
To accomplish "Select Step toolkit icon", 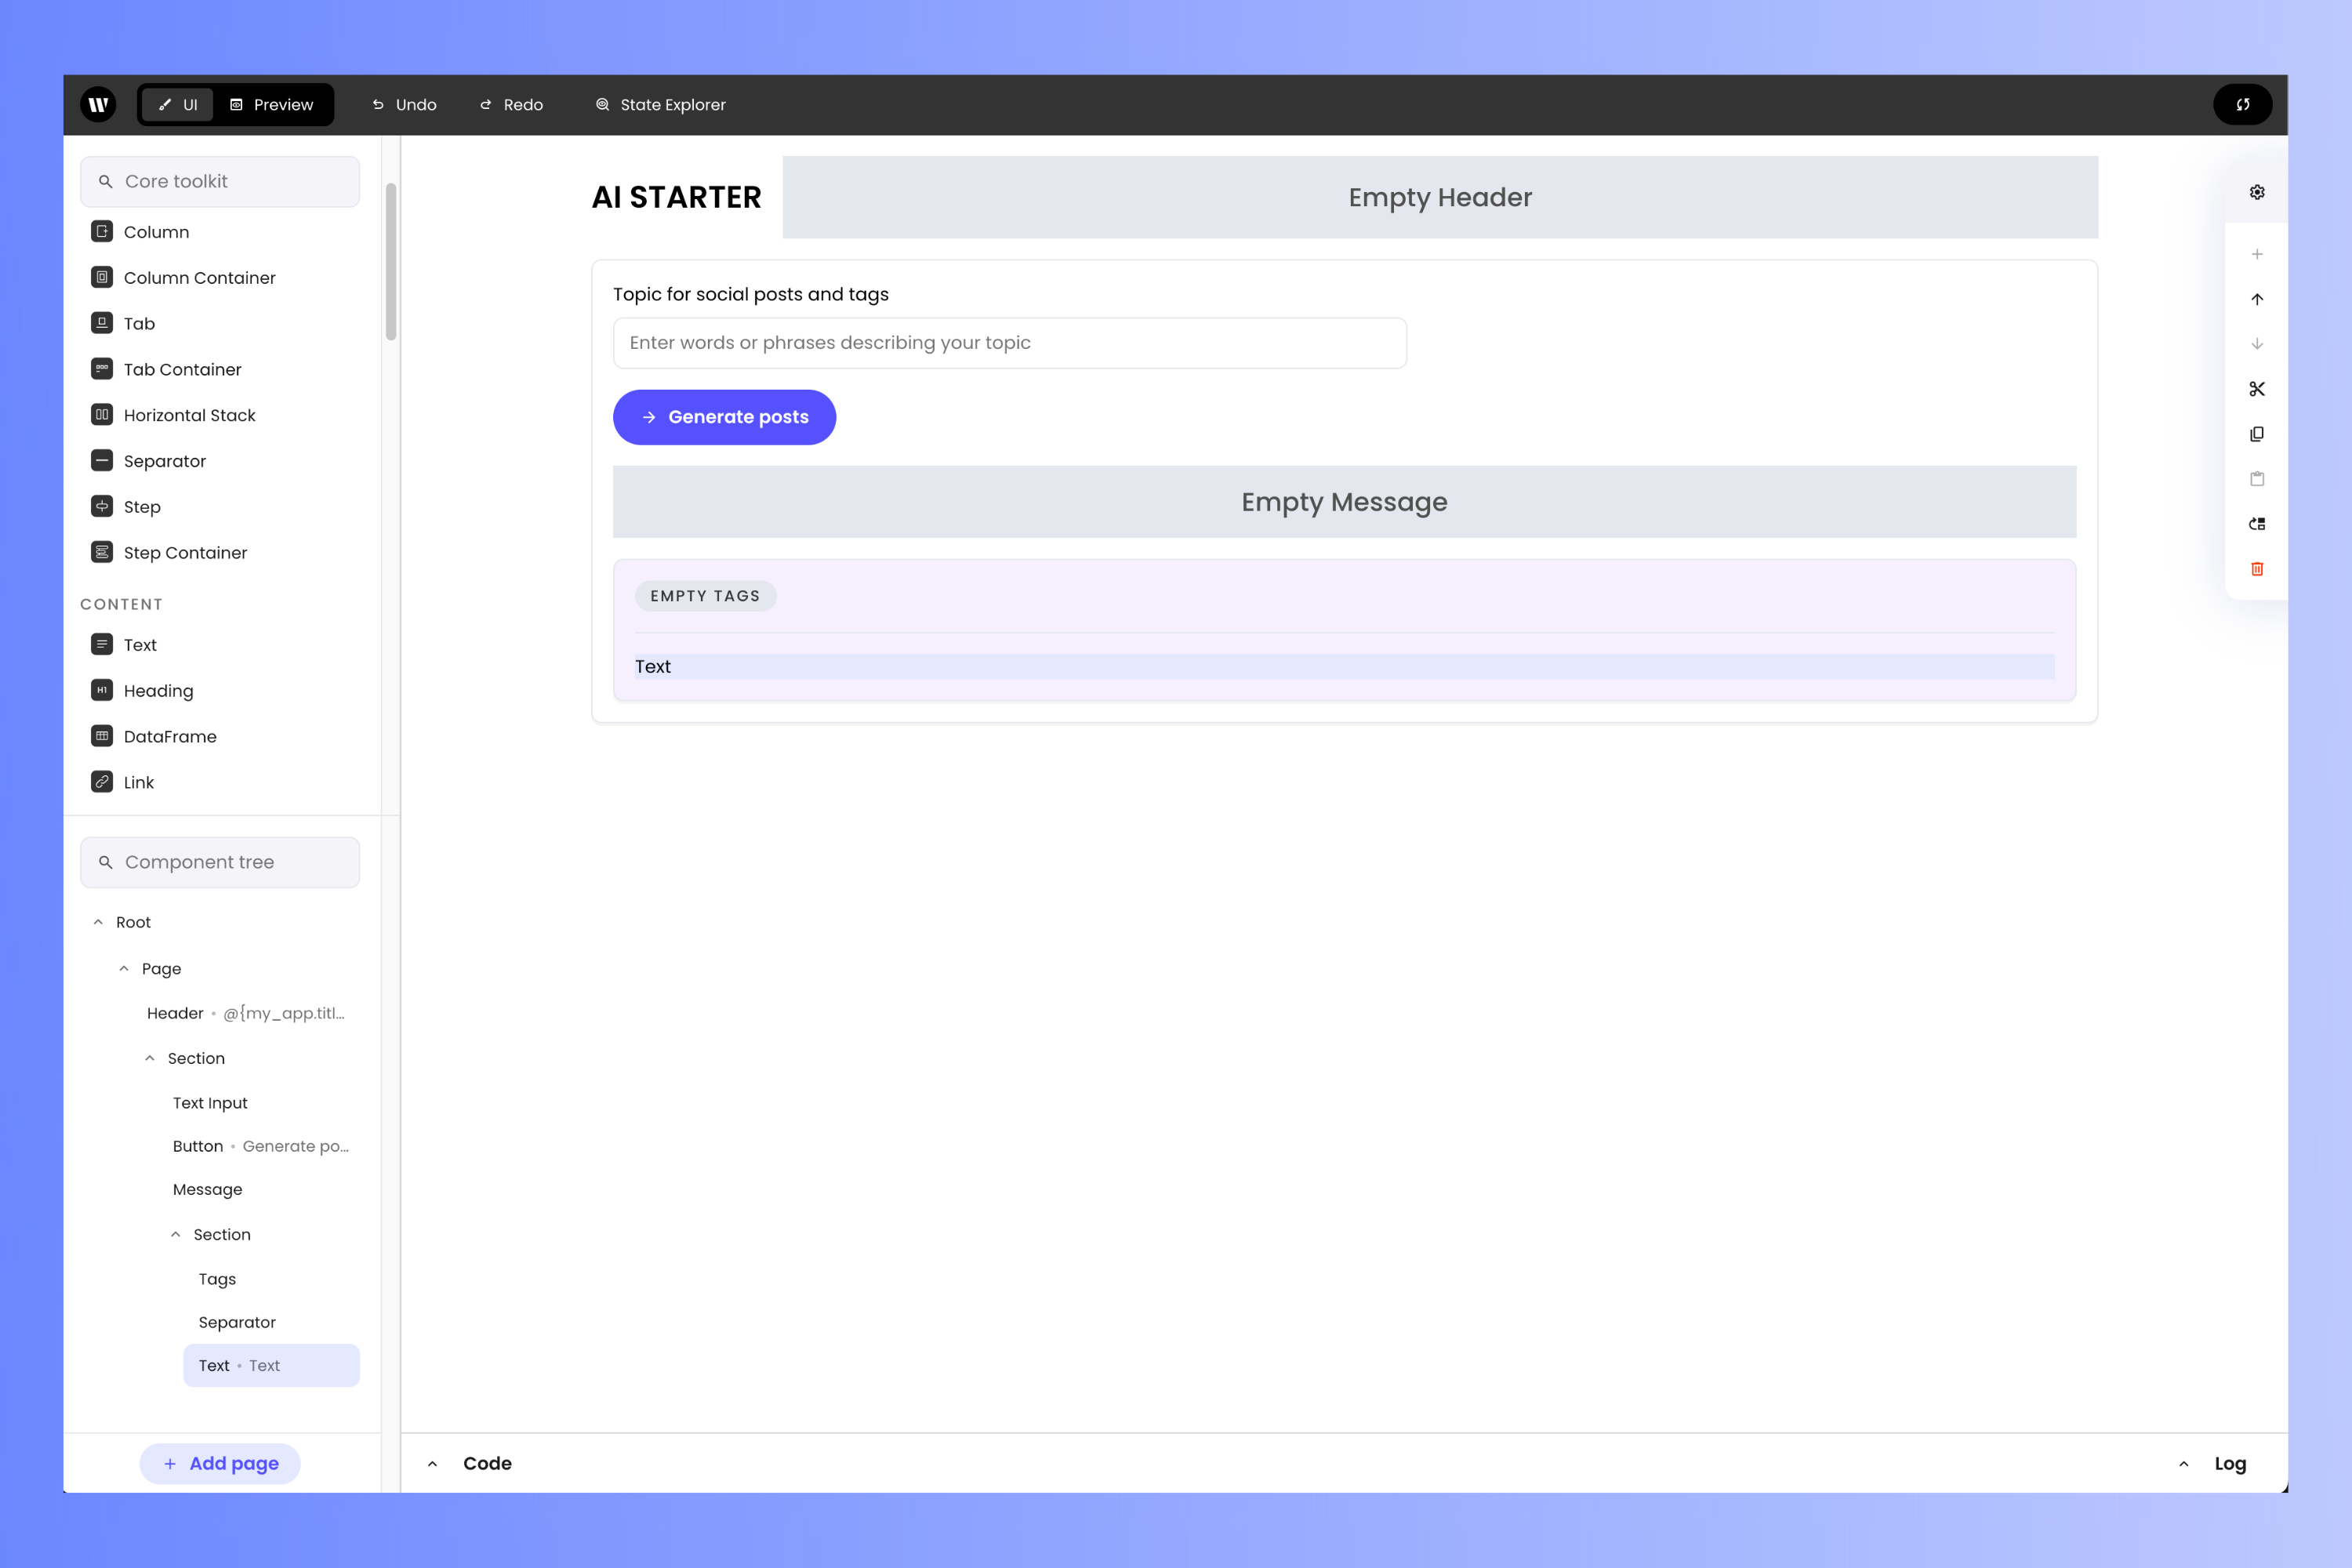I will [102, 507].
